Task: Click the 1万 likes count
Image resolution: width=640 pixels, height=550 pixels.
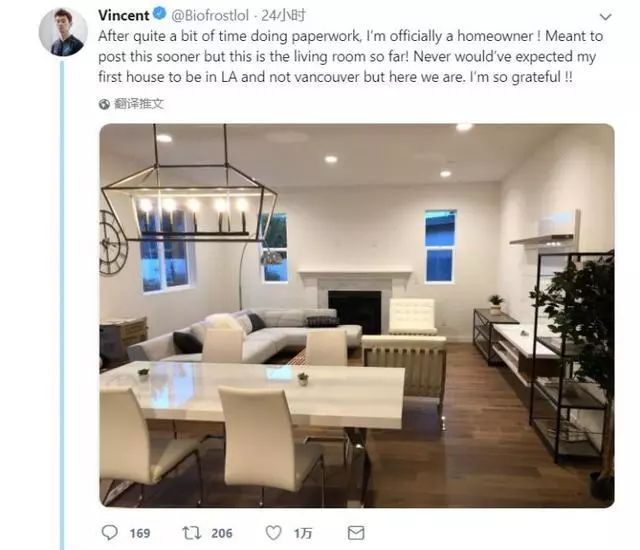Action: 303,533
